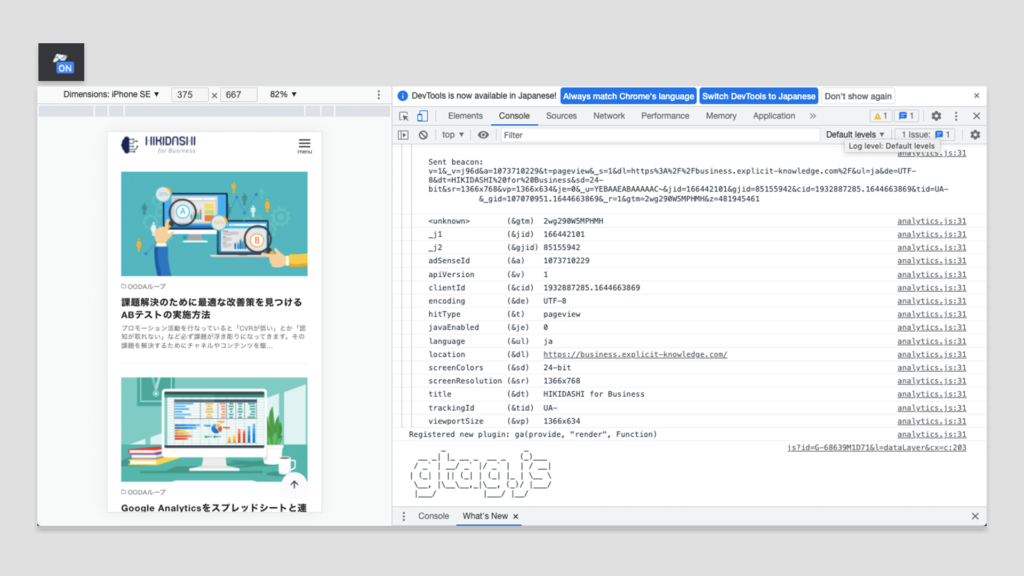
Task: Toggle the device toolbar icon
Action: pyautogui.click(x=422, y=116)
